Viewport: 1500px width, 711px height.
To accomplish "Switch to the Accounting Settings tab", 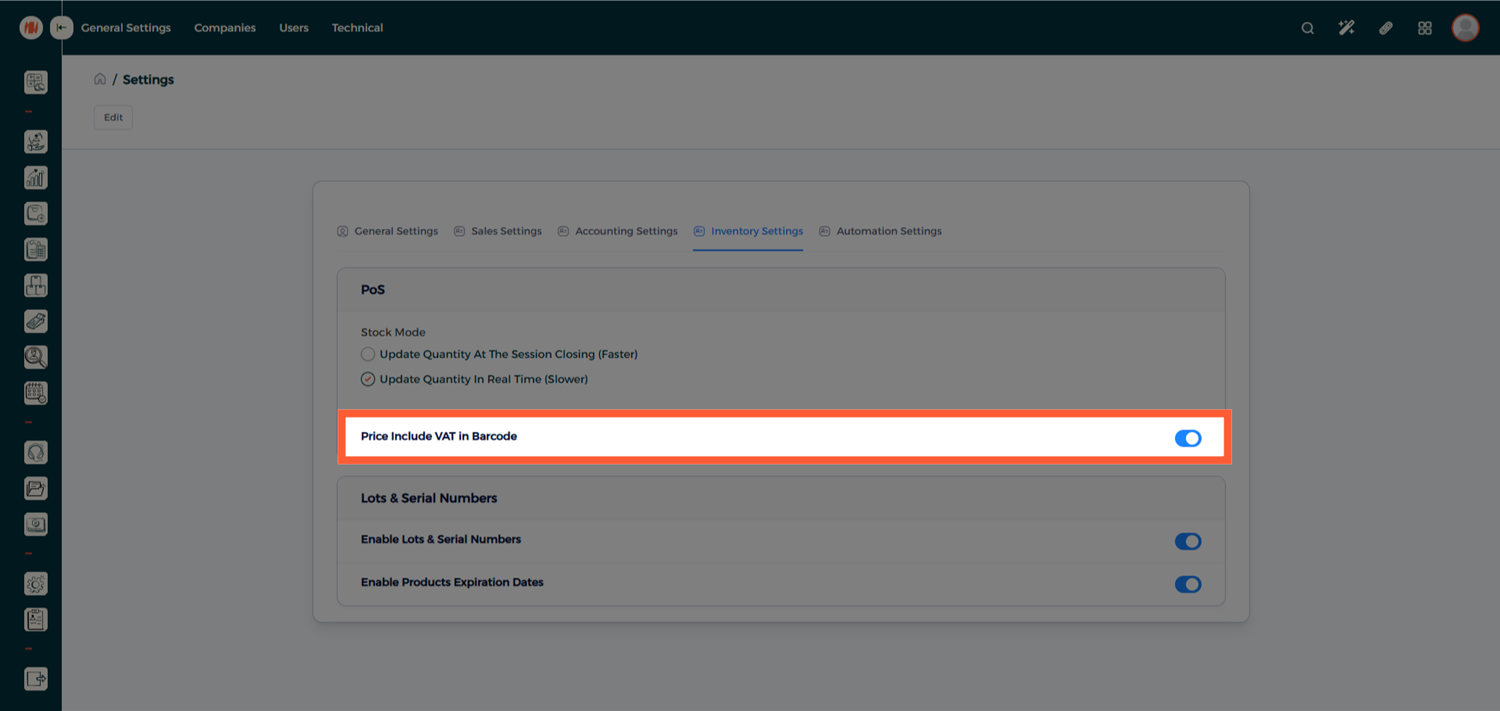I will click(625, 231).
